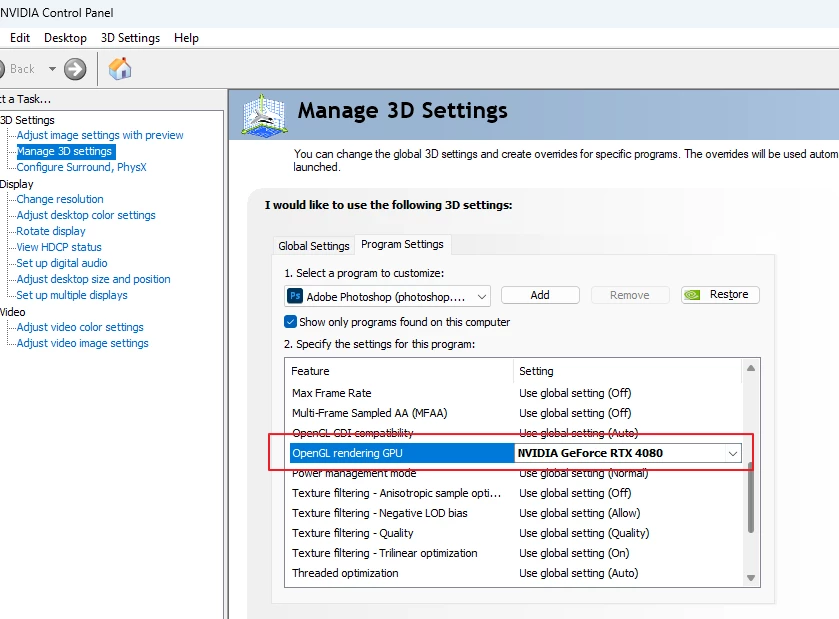Viewport: 839px width, 619px height.
Task: Open the Back history dropdown arrow
Action: pos(52,69)
